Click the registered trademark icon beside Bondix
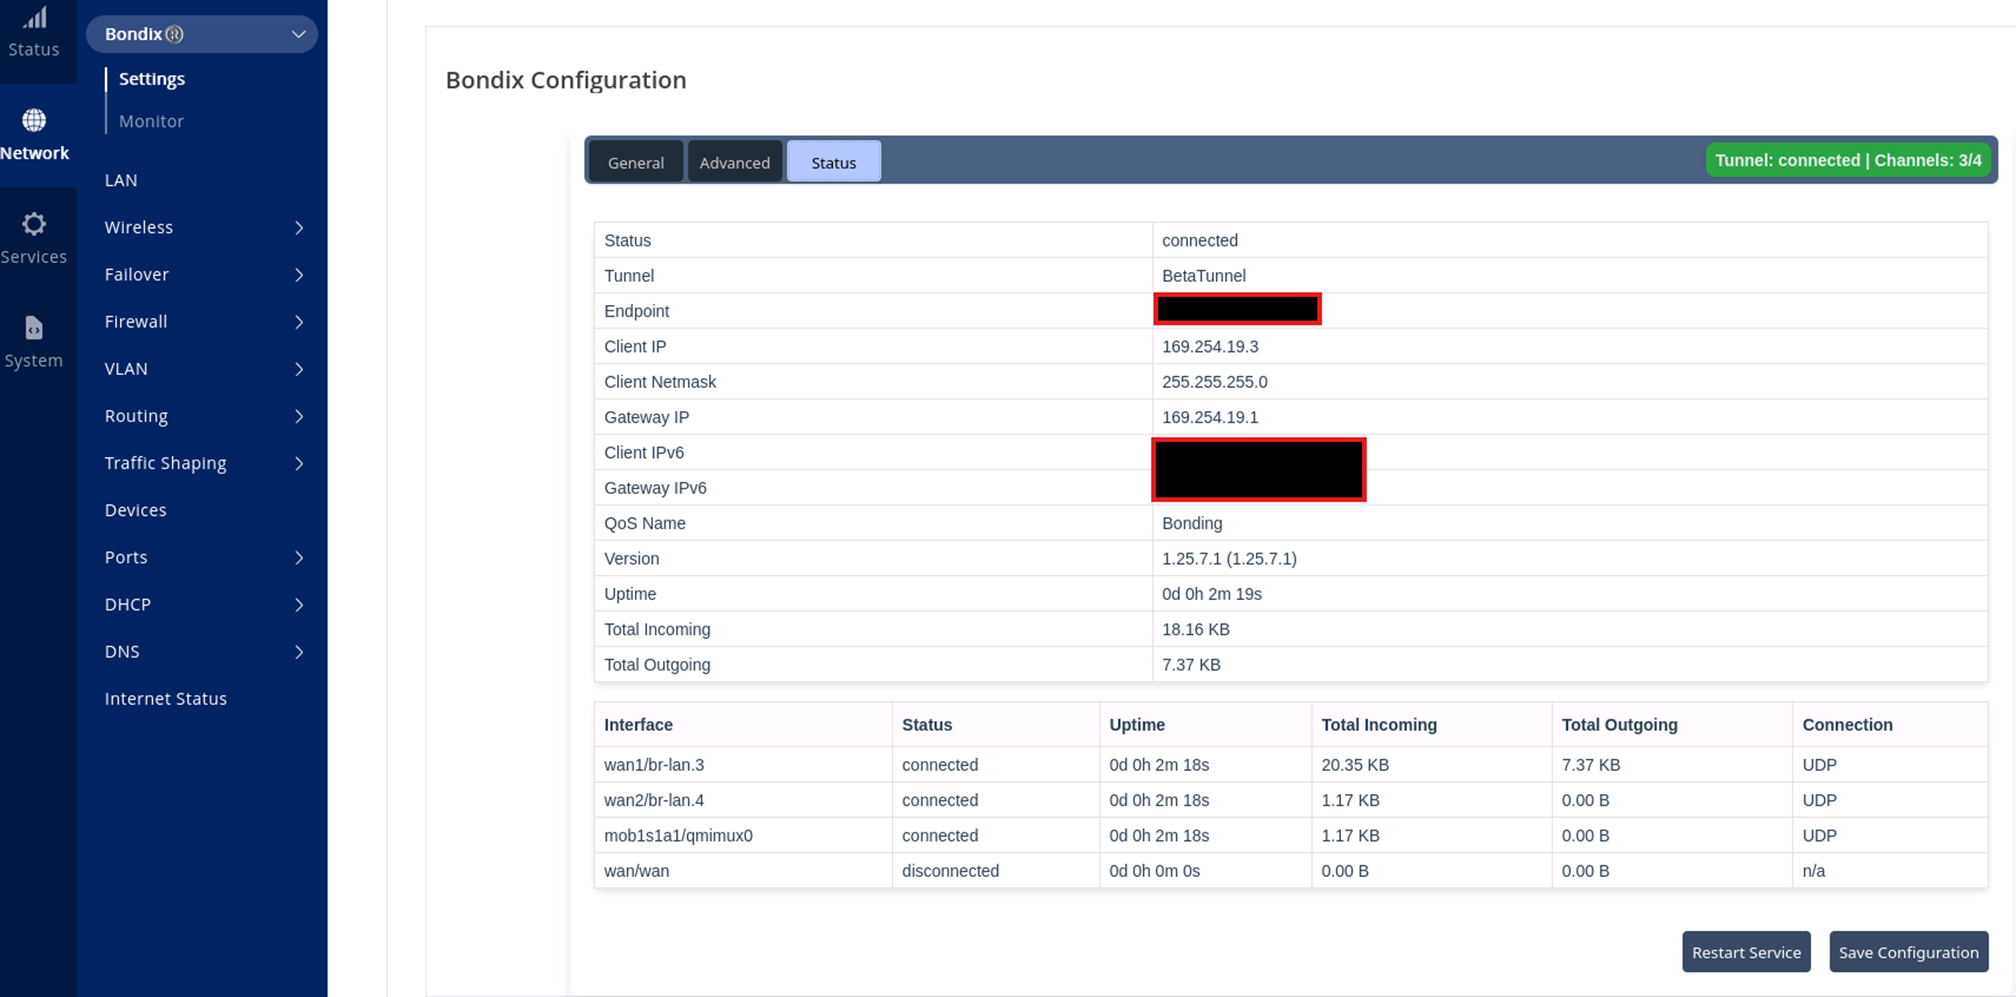 click(175, 34)
